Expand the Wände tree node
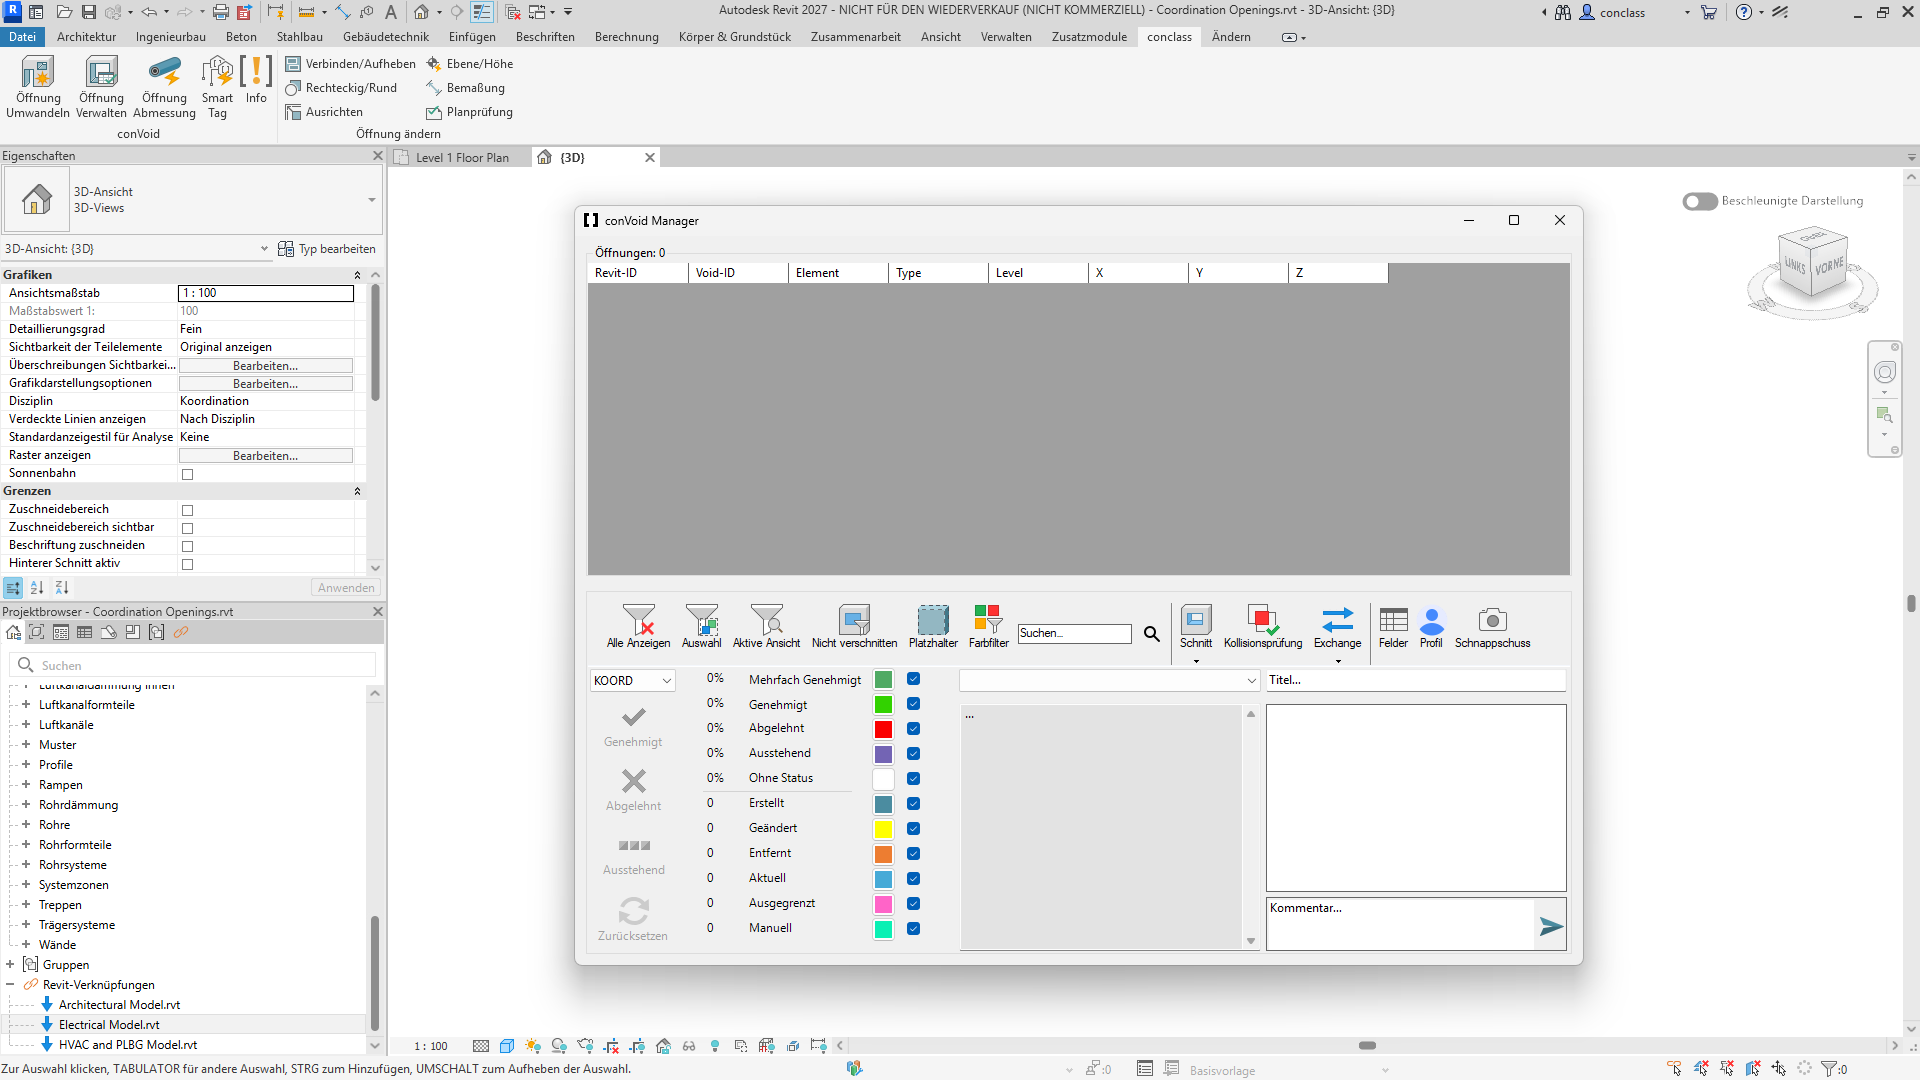Screen dimensions: 1920x1080 [x=26, y=945]
